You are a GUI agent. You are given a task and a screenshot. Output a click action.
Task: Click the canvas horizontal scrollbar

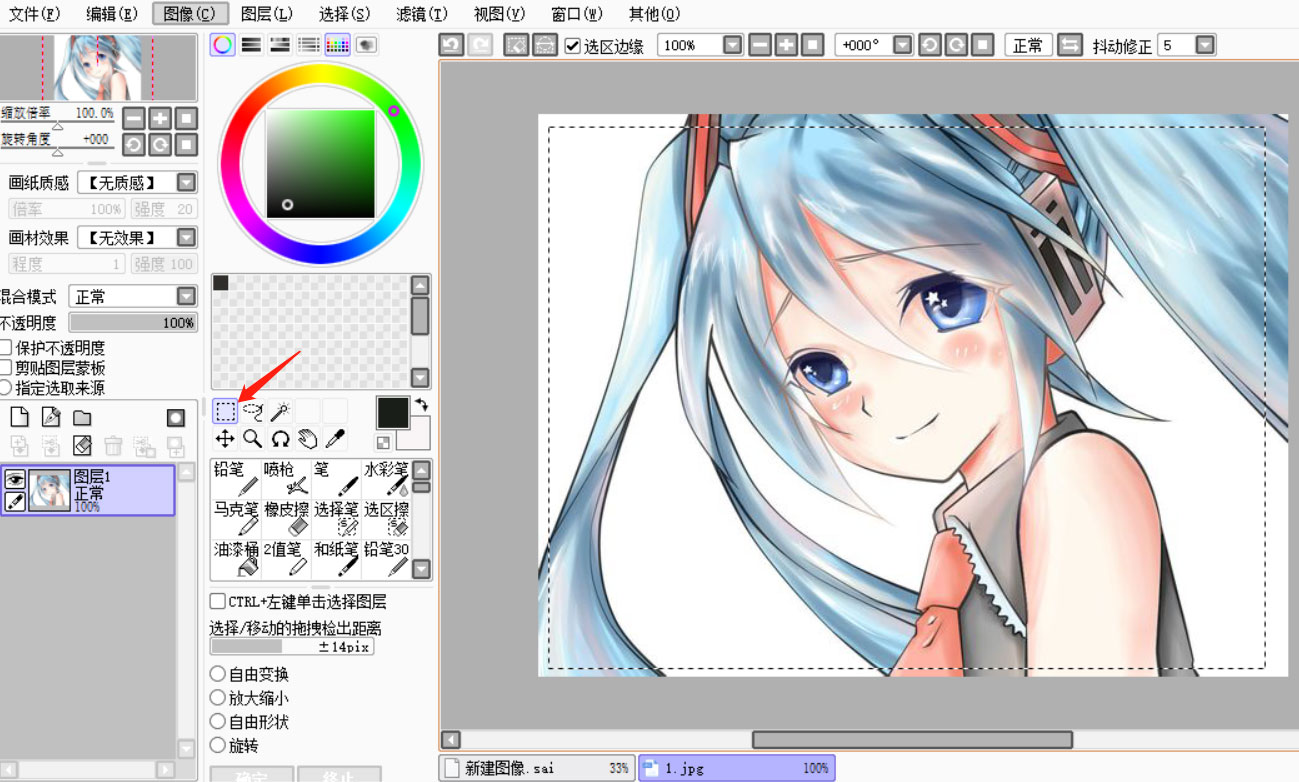click(912, 740)
